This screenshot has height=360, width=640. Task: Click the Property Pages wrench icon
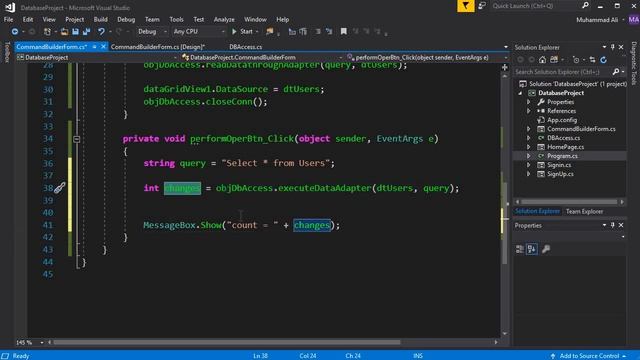tap(546, 249)
